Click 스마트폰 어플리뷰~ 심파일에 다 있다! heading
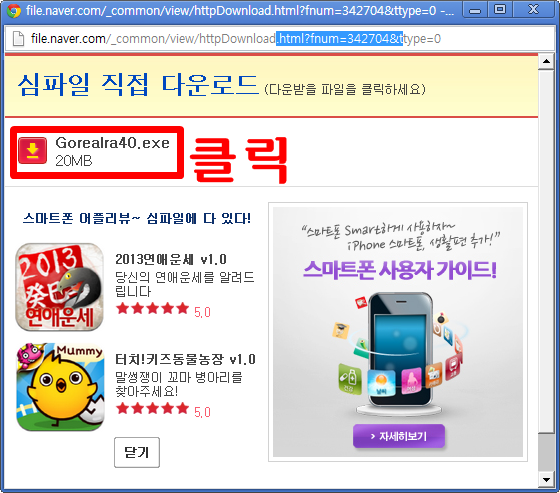The width and height of the screenshot is (560, 493). pos(137,218)
